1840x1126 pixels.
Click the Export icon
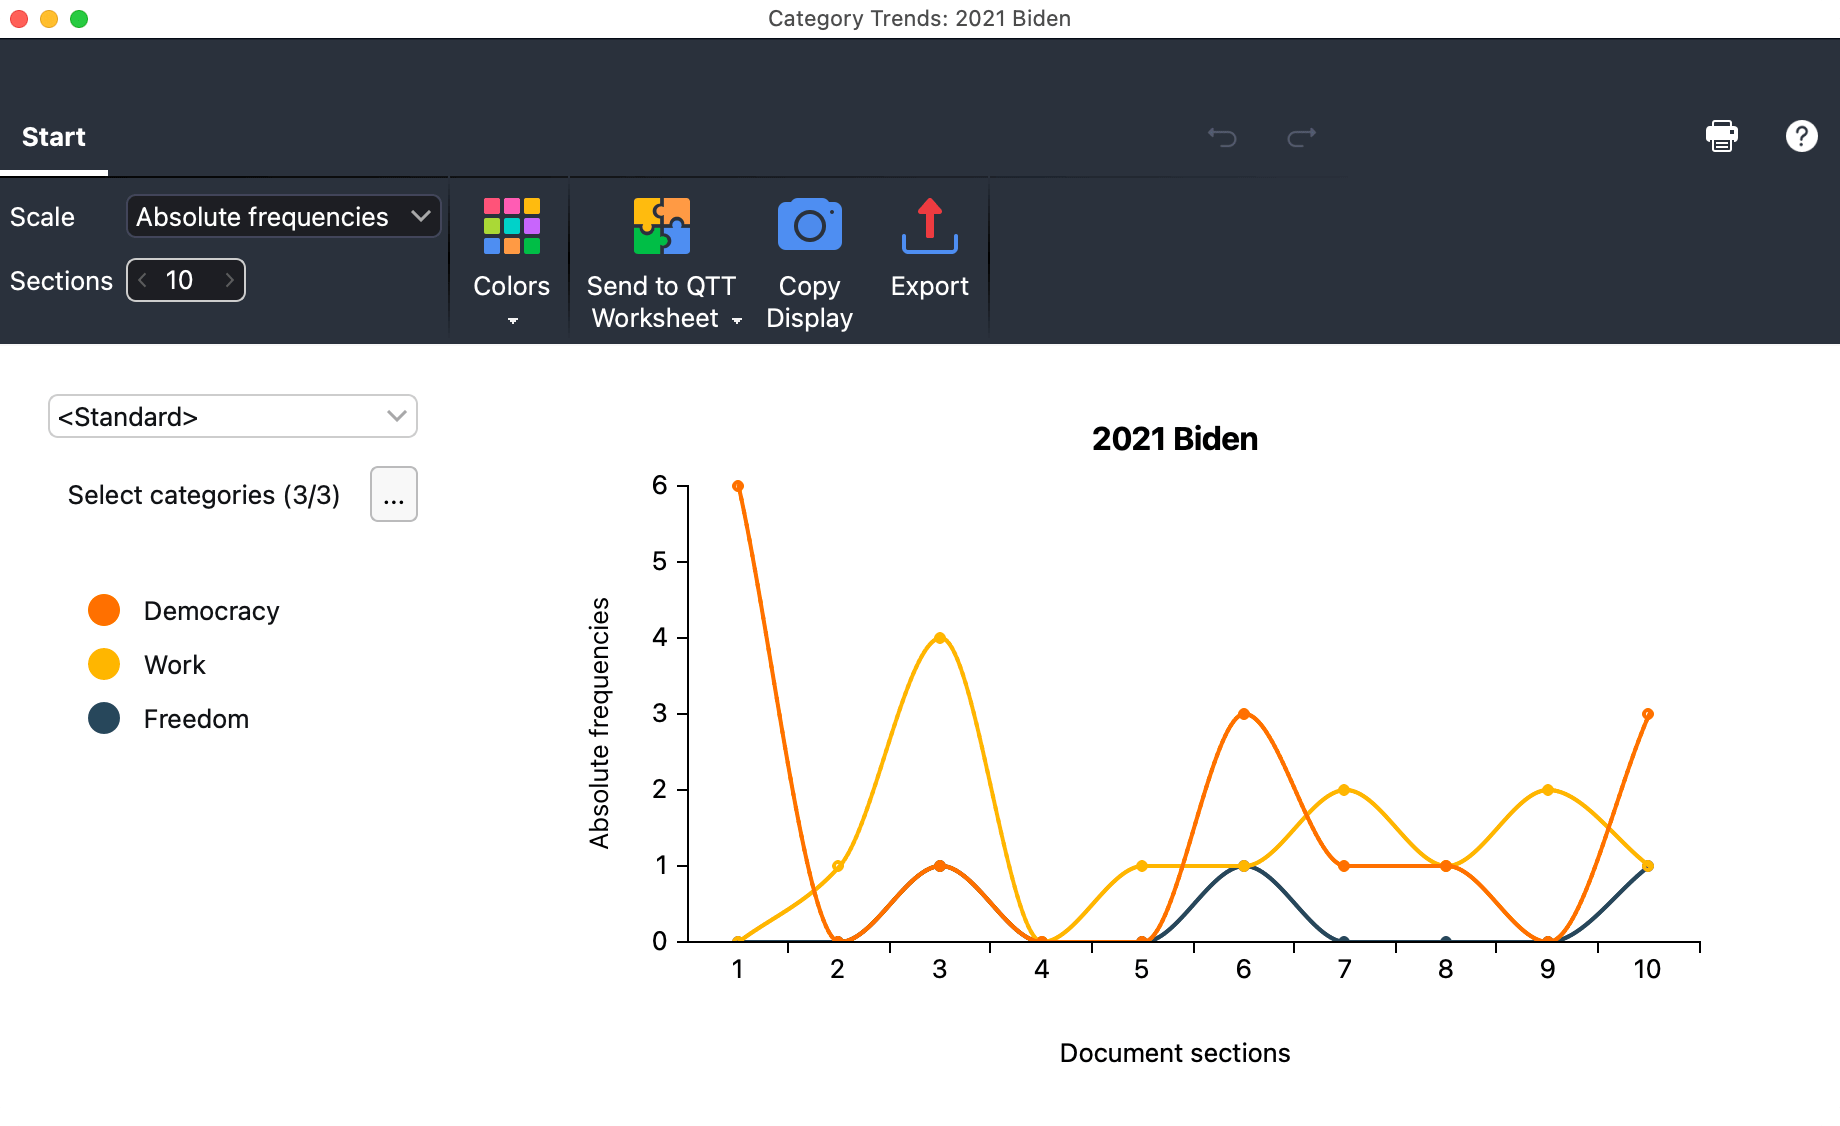point(929,226)
